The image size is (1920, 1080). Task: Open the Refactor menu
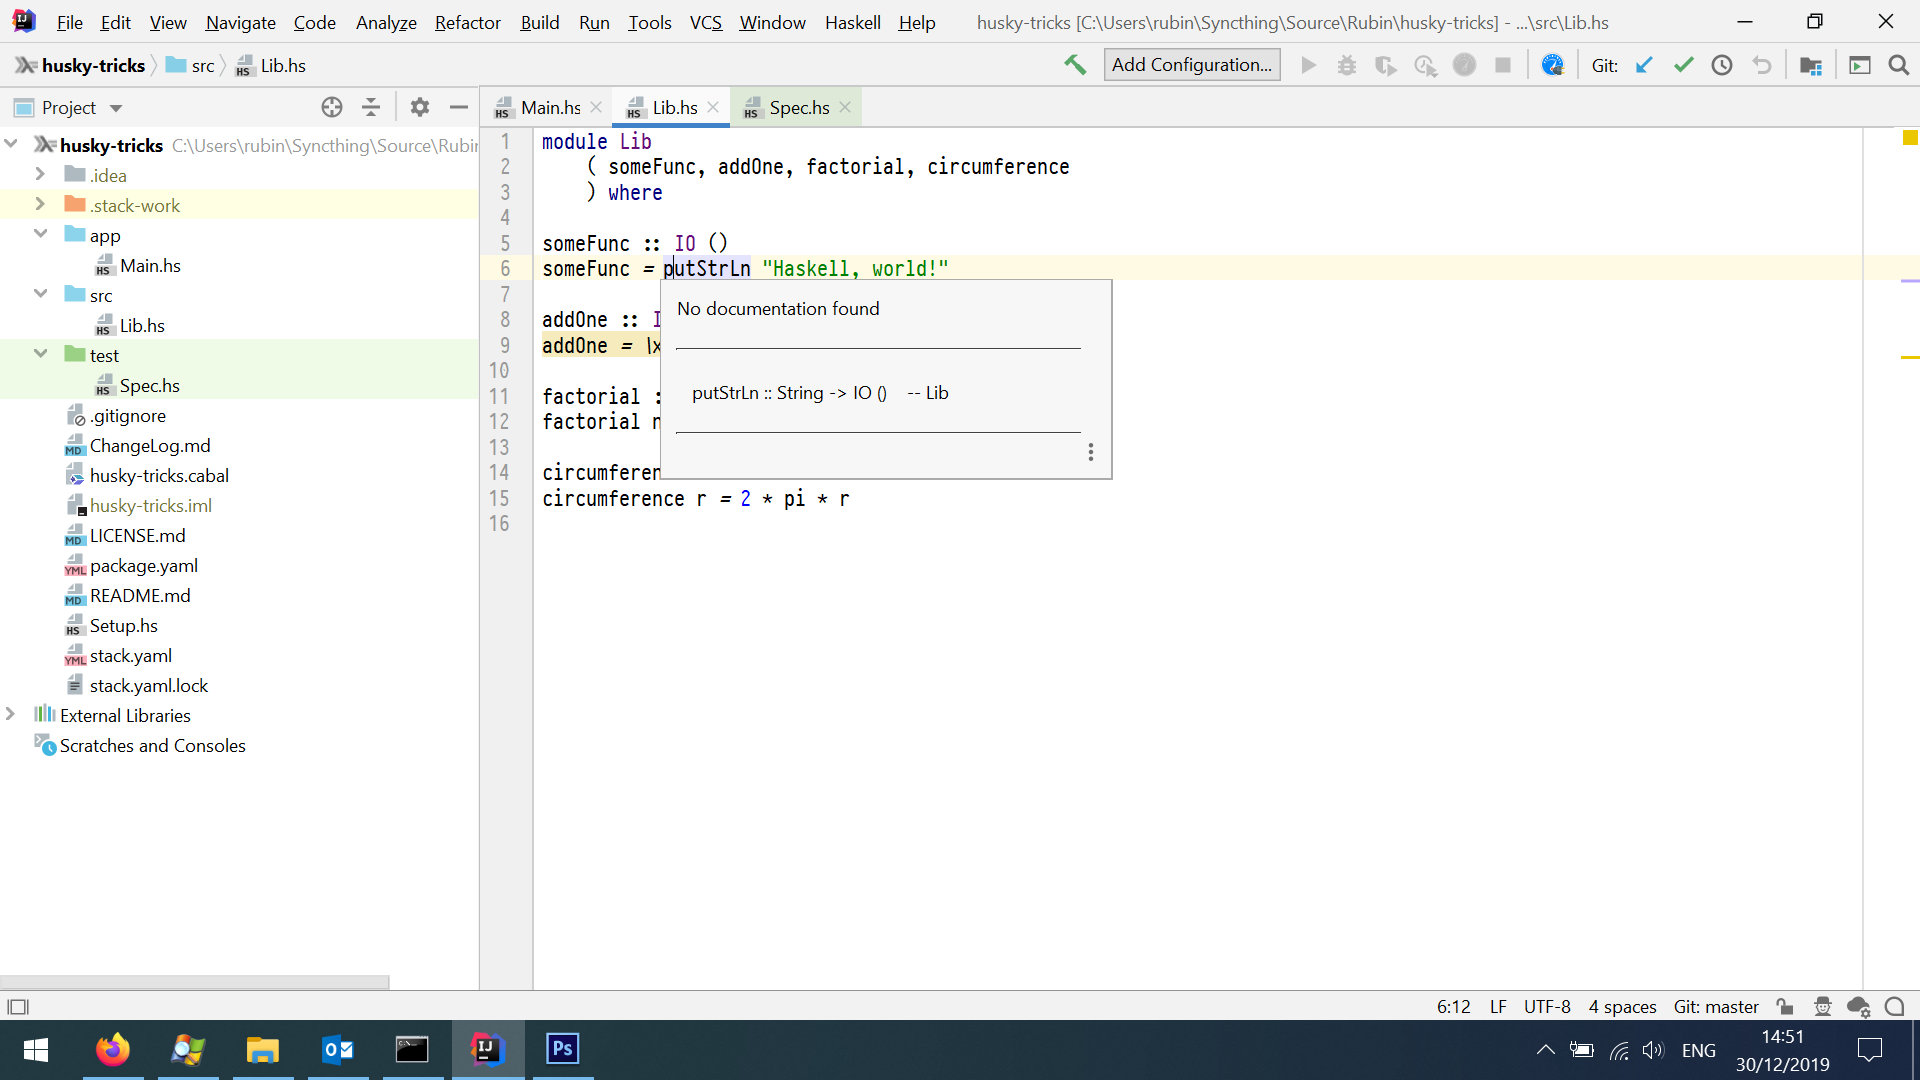pos(467,22)
